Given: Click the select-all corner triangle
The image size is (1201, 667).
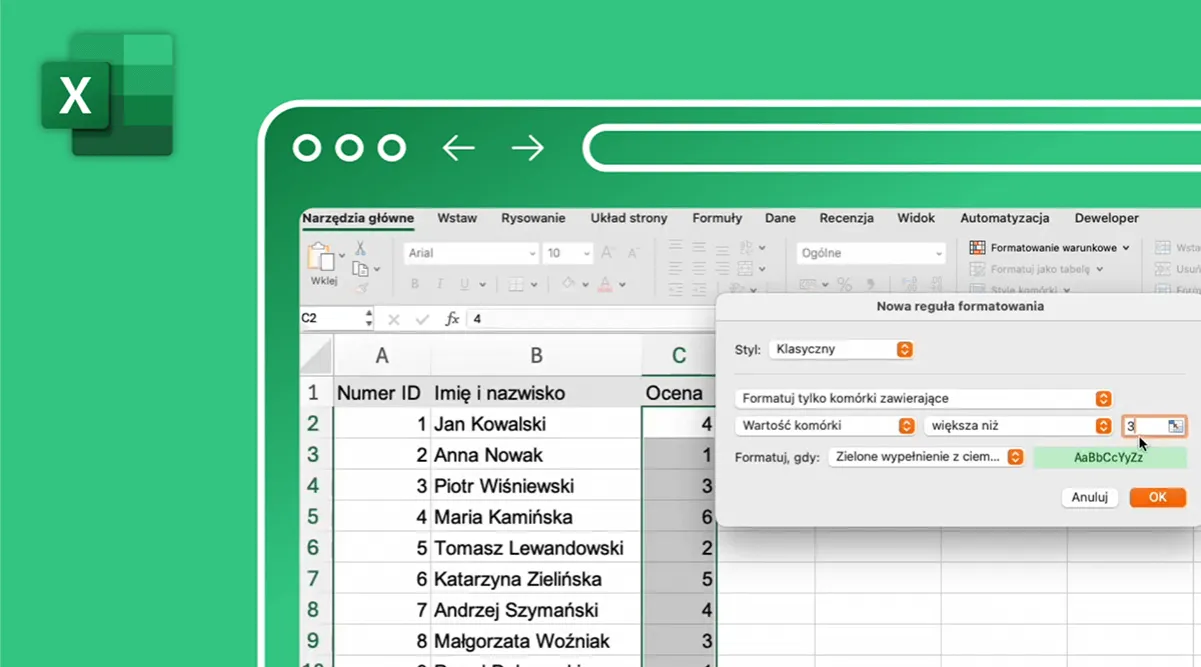Looking at the screenshot, I should 316,355.
